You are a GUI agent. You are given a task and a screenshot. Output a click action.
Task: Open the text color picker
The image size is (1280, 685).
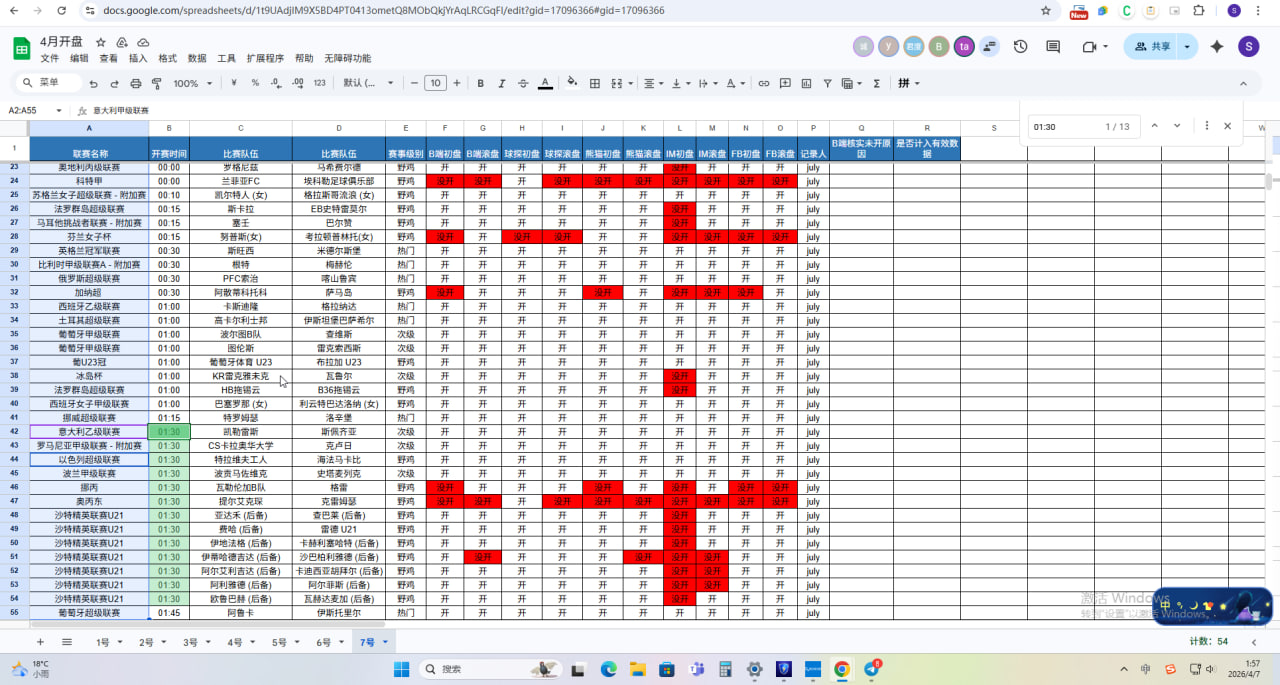tap(545, 83)
